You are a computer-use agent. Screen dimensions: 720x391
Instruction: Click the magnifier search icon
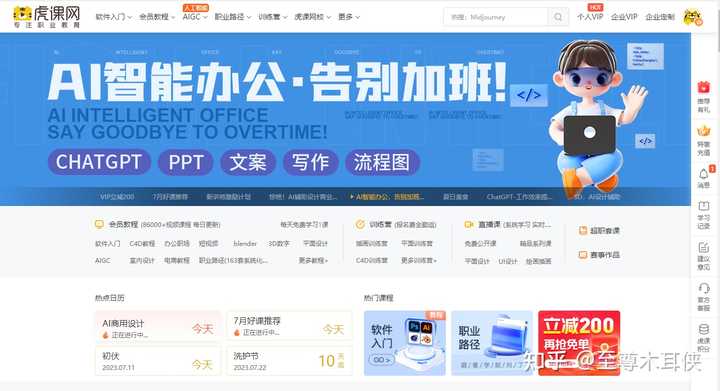click(x=558, y=17)
